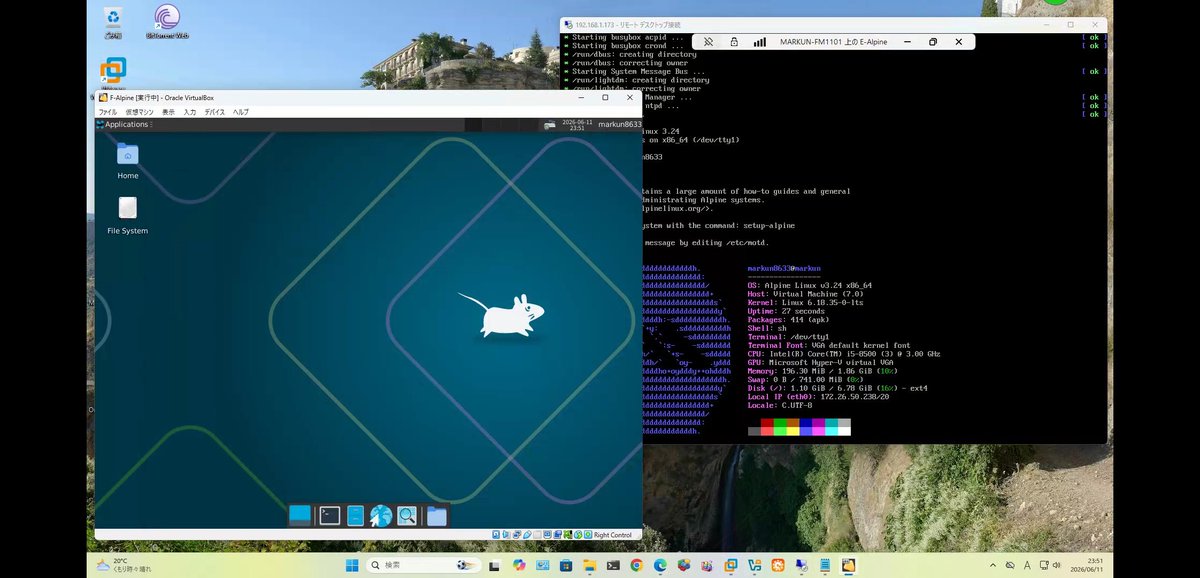
Task: Open the weather widget showing 20°C
Action: [124, 565]
